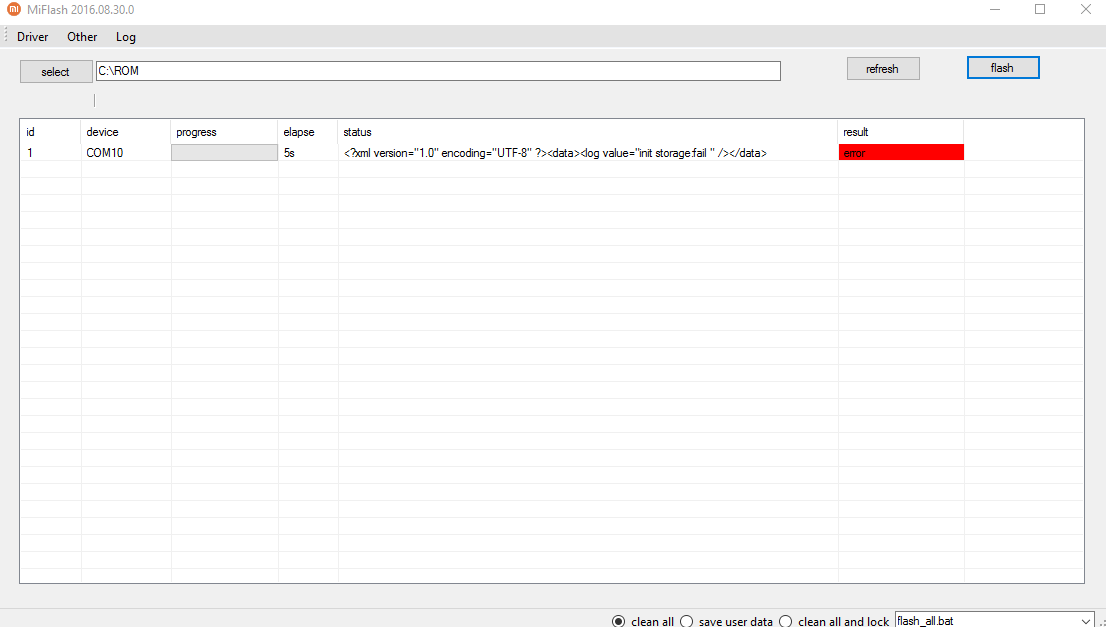Click the select button to choose ROM folder

point(56,71)
